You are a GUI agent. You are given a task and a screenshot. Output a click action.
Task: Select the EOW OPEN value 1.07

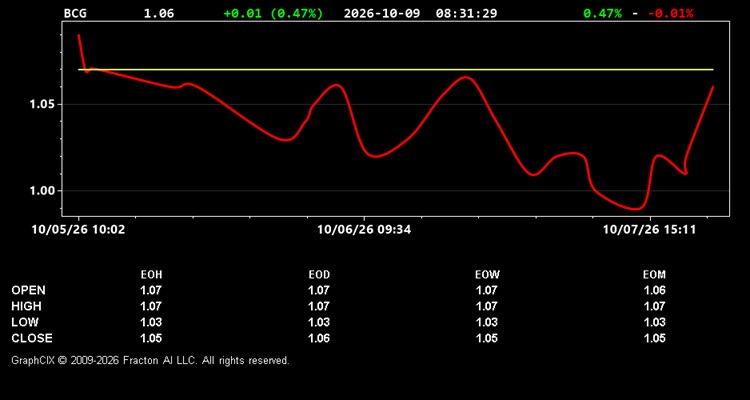[487, 290]
